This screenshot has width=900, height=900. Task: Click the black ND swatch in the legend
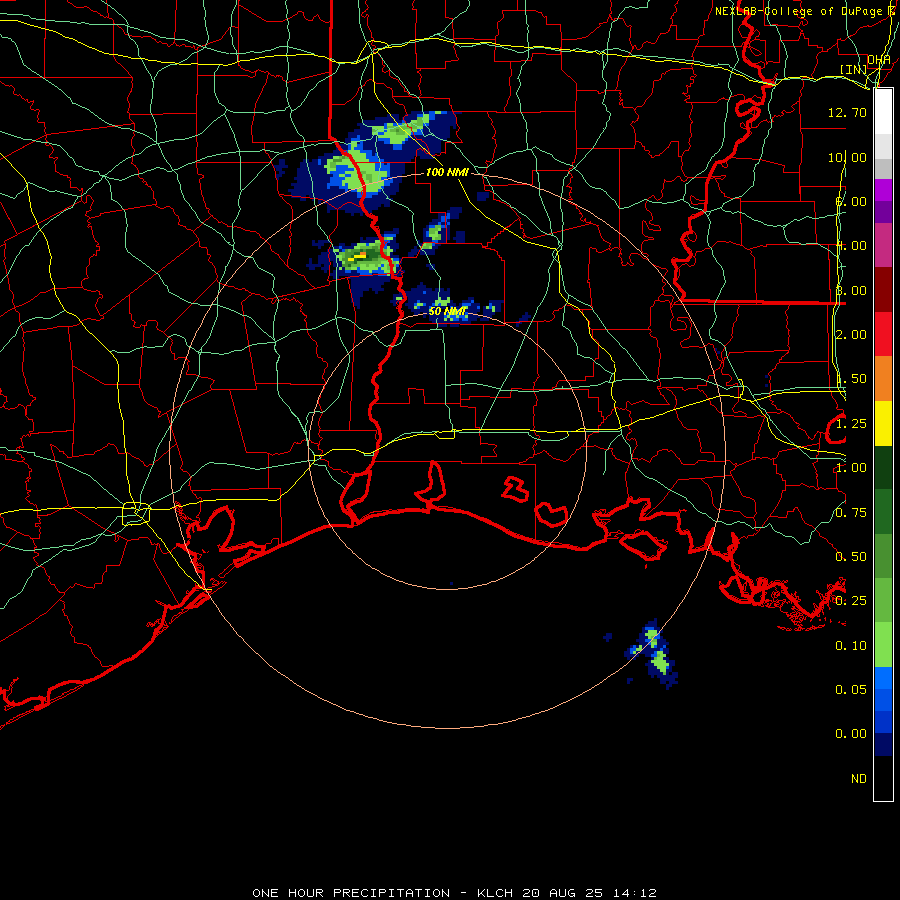(883, 778)
